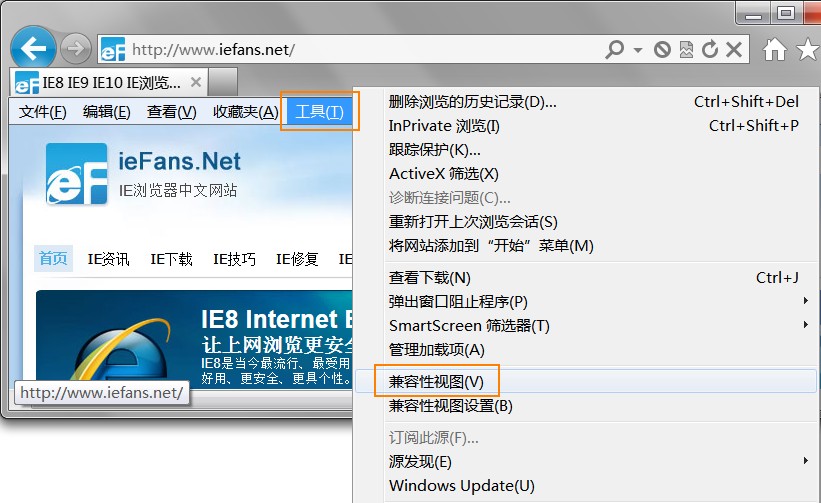This screenshot has height=503, width=821.
Task: Select 兼容性视图(V)
Action: (x=585, y=382)
